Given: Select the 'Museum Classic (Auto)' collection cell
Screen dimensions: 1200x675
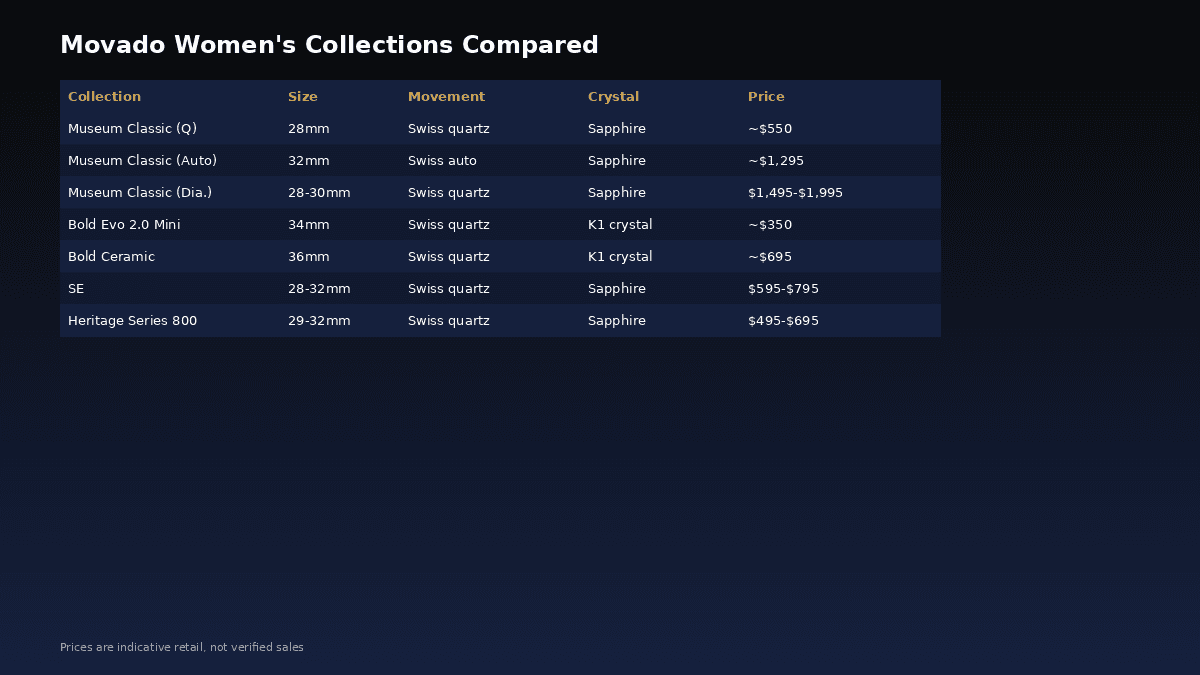Looking at the screenshot, I should pos(142,161).
